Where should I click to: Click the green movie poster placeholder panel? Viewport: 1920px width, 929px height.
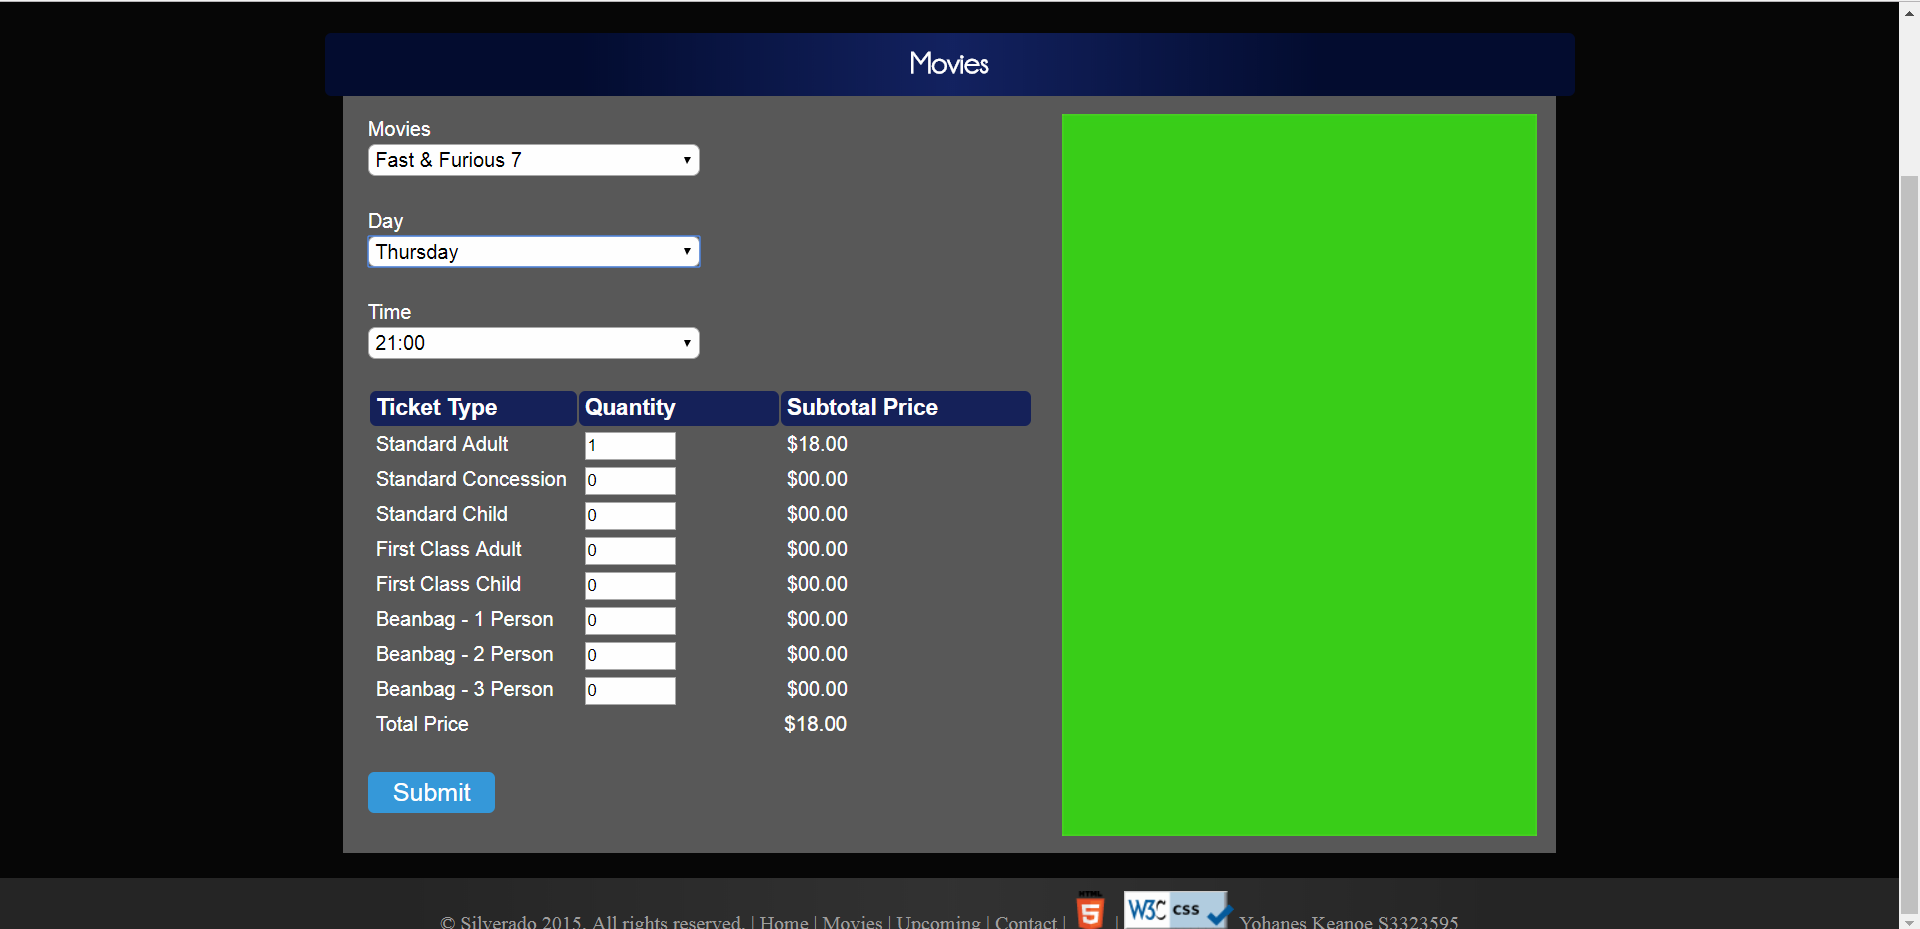1299,475
